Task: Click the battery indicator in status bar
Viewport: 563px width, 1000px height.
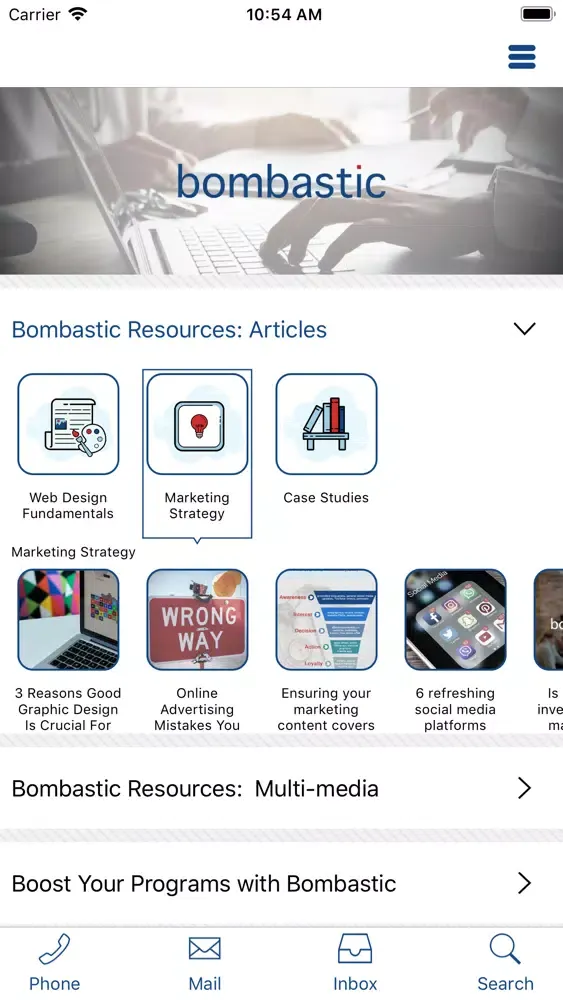Action: (x=537, y=13)
